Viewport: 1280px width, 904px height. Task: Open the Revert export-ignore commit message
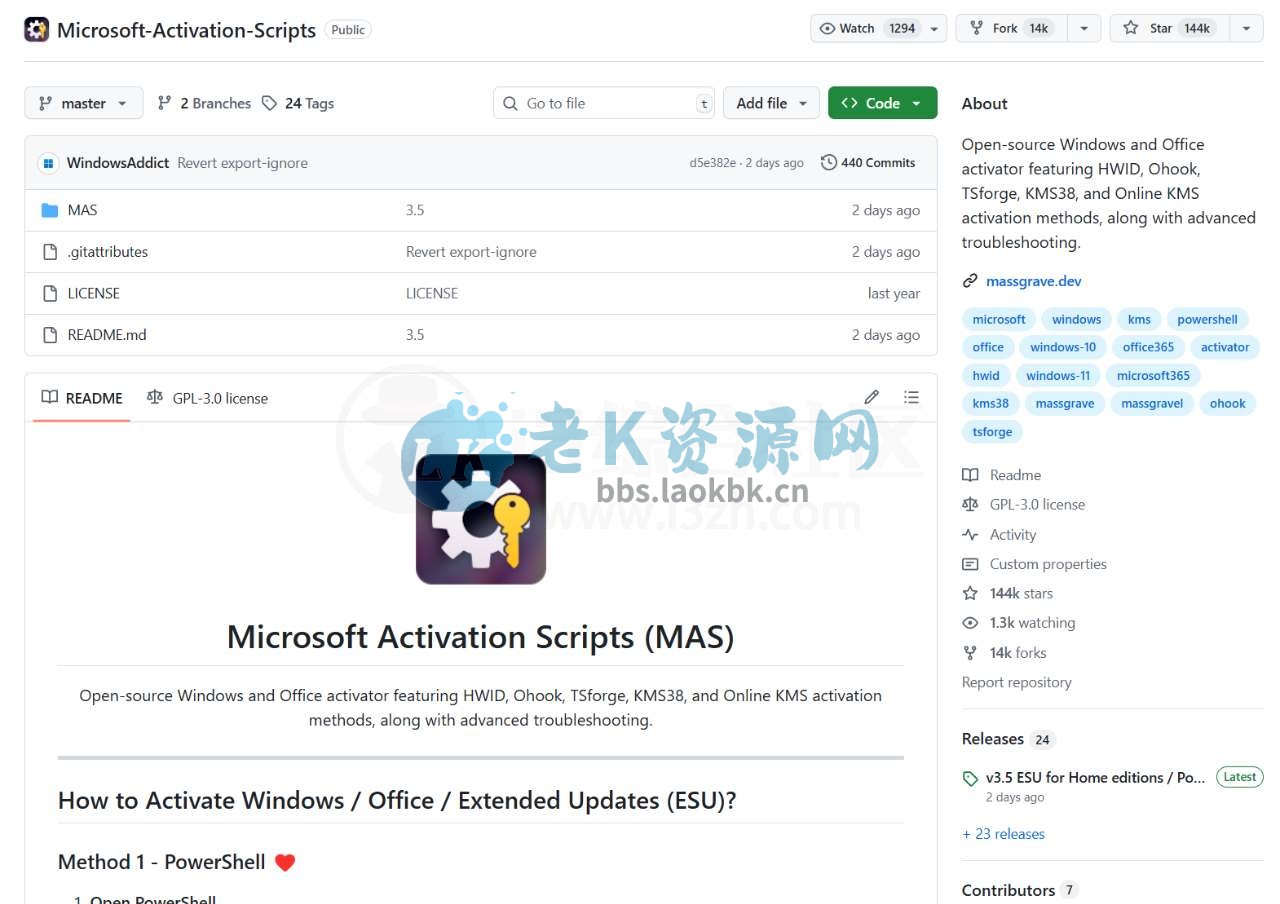(x=243, y=163)
